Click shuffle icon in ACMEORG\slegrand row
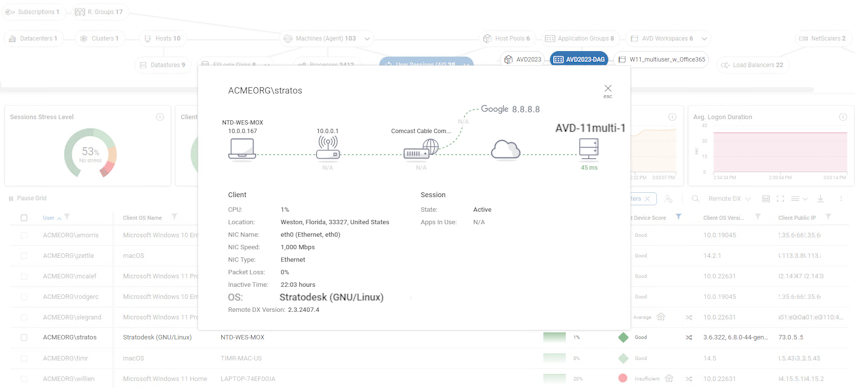Image resolution: width=860 pixels, height=388 pixels. (688, 317)
